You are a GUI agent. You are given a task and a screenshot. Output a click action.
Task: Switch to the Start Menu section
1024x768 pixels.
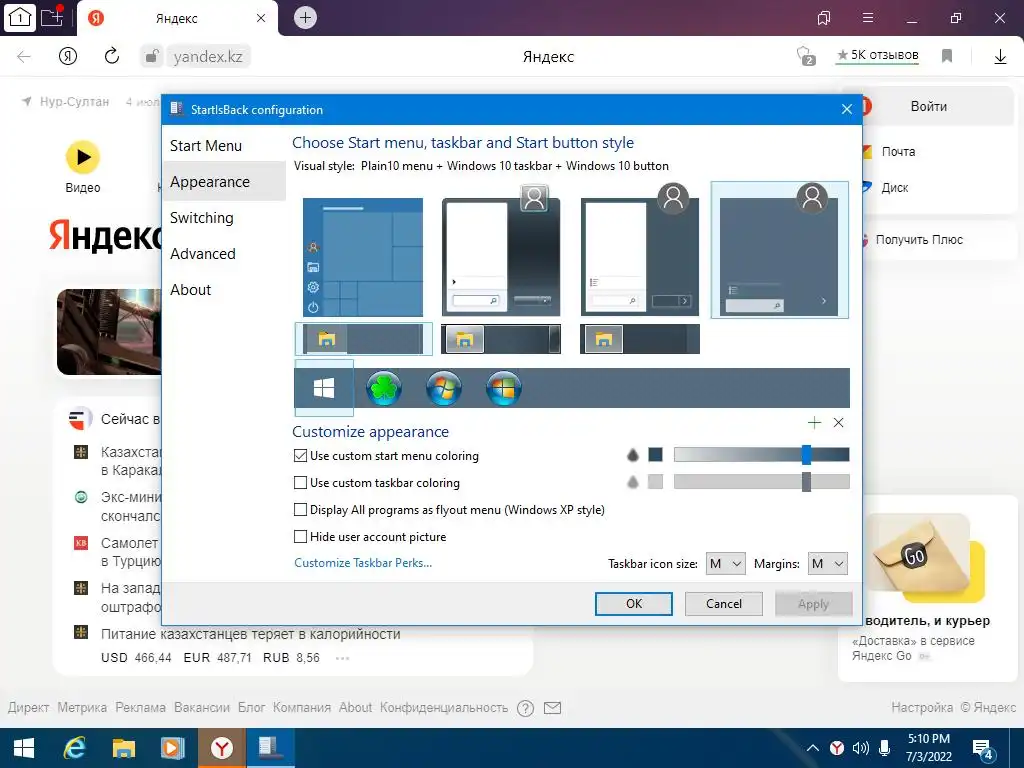[x=206, y=146]
